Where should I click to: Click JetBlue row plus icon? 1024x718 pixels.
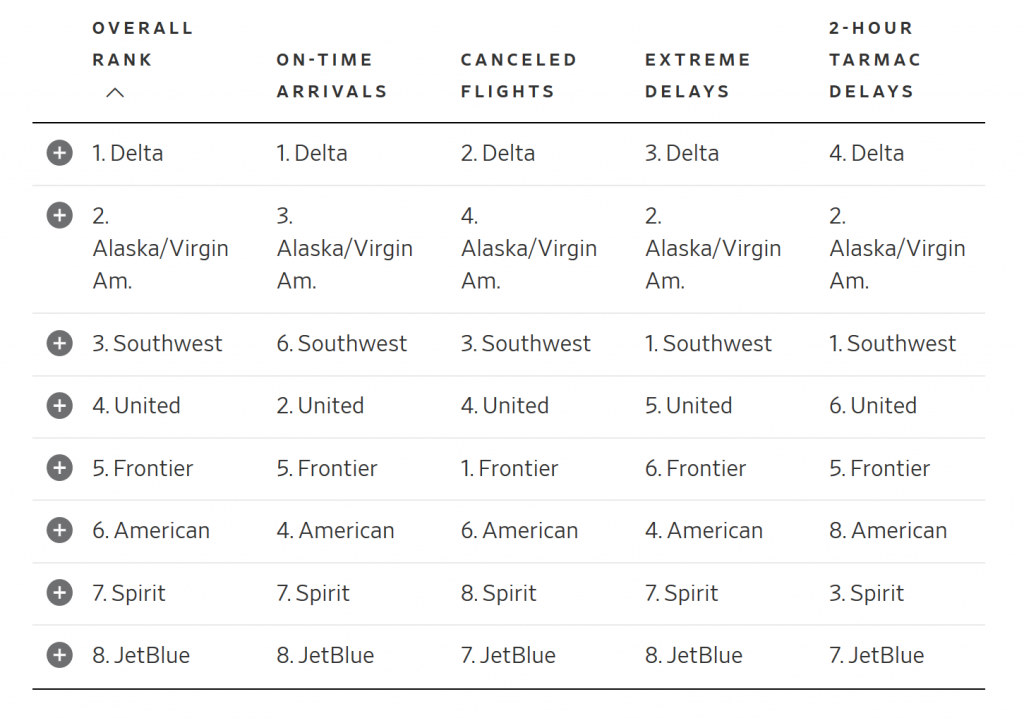coord(59,655)
